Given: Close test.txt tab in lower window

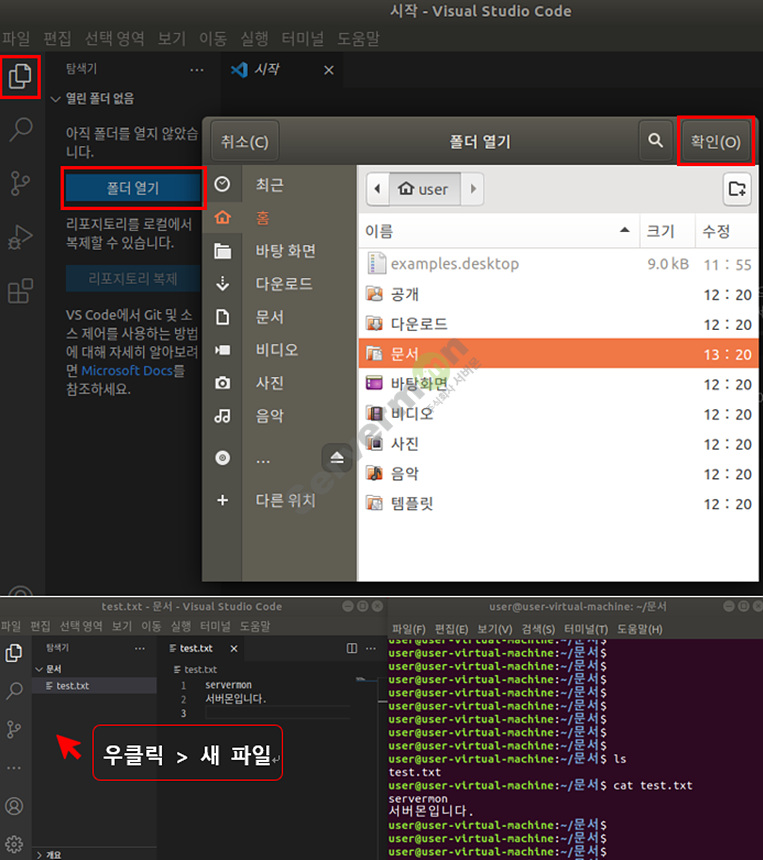Looking at the screenshot, I should (234, 648).
